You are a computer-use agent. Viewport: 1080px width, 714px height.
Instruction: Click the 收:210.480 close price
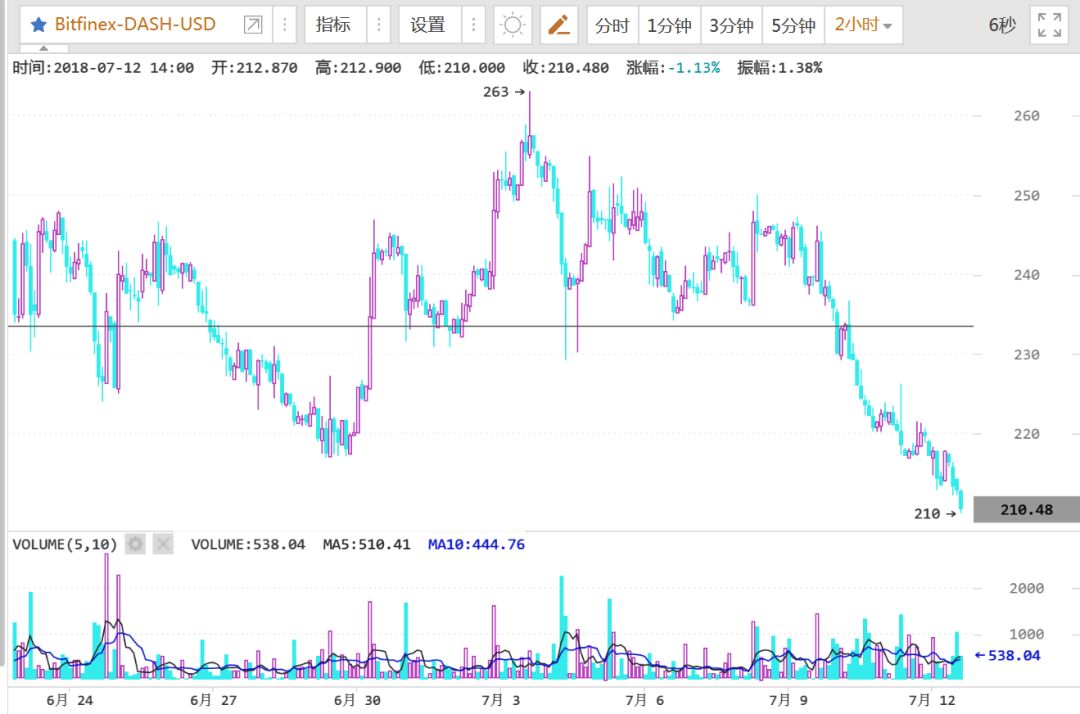coord(565,67)
